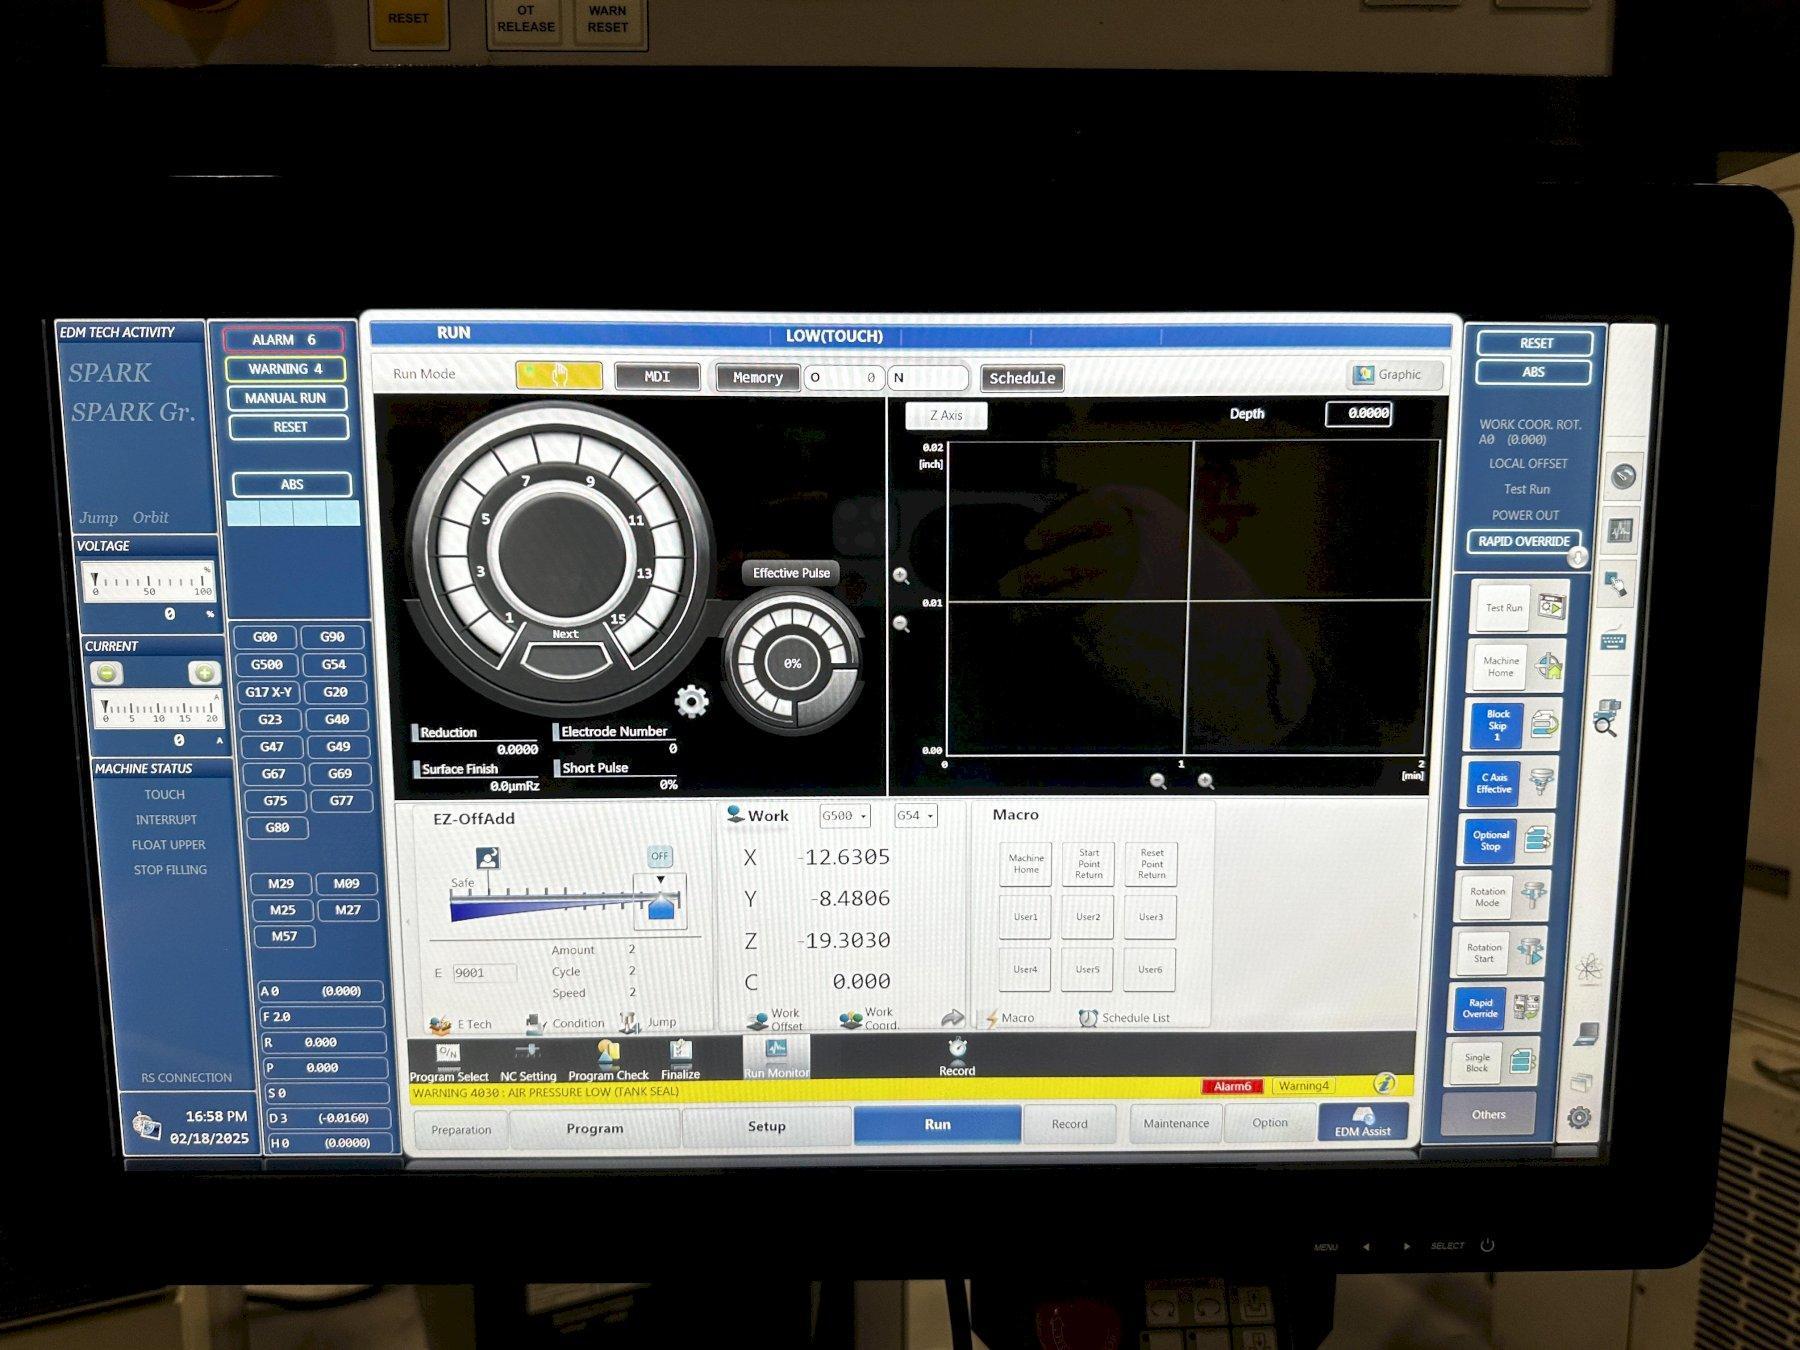Toggle C Axis Effective
Viewport: 1800px width, 1350px height.
(x=1494, y=783)
